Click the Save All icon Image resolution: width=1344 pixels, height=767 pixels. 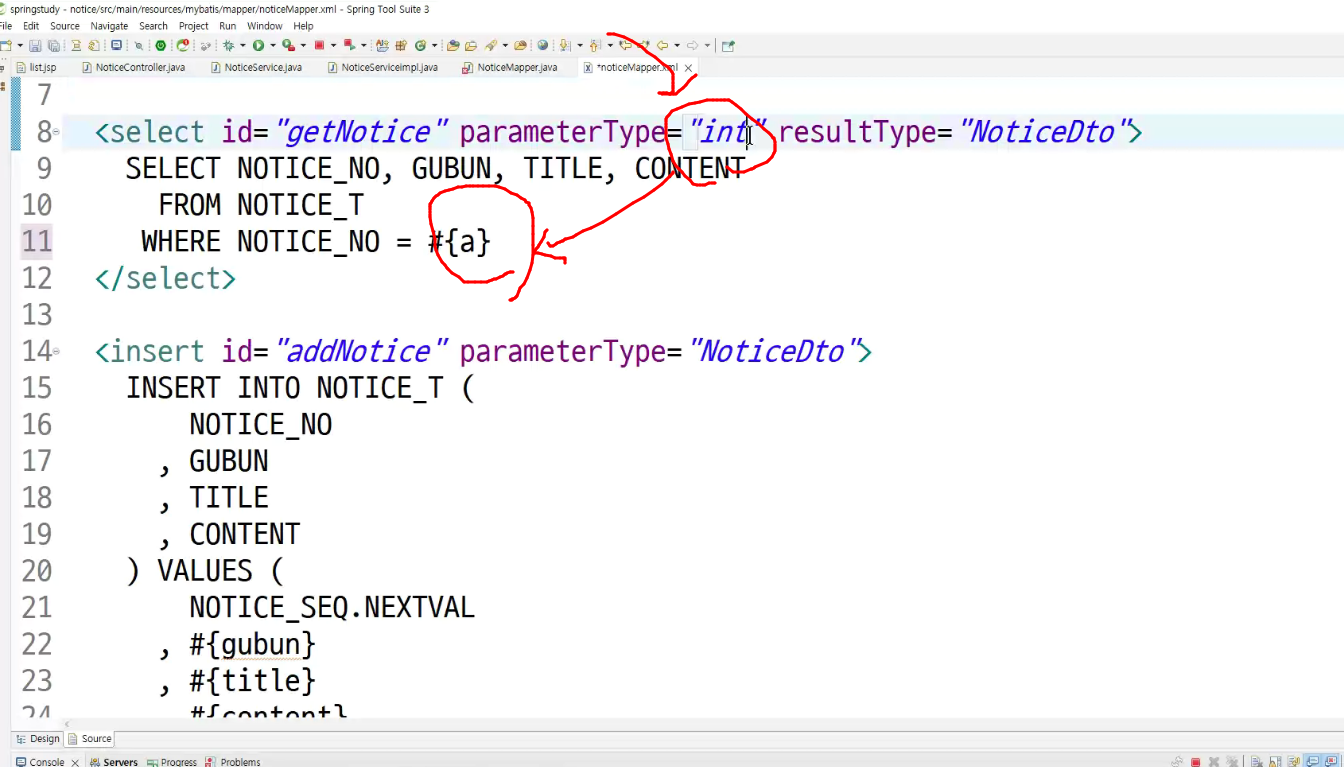(54, 45)
